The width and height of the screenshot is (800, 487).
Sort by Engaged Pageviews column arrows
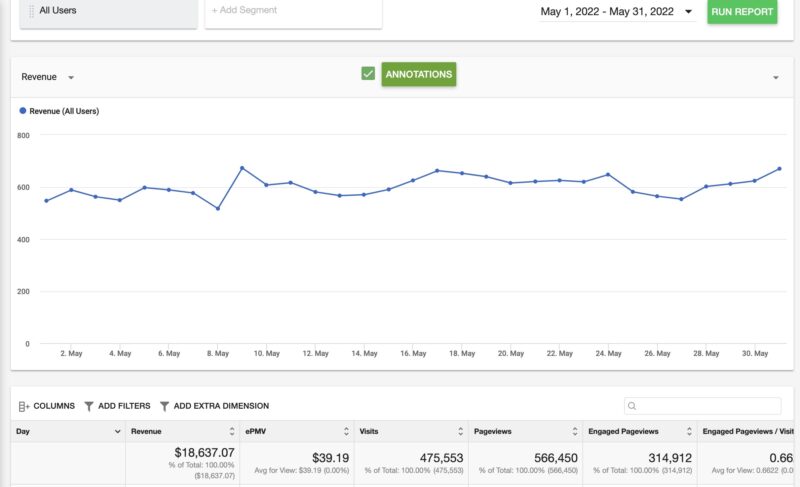[x=688, y=431]
